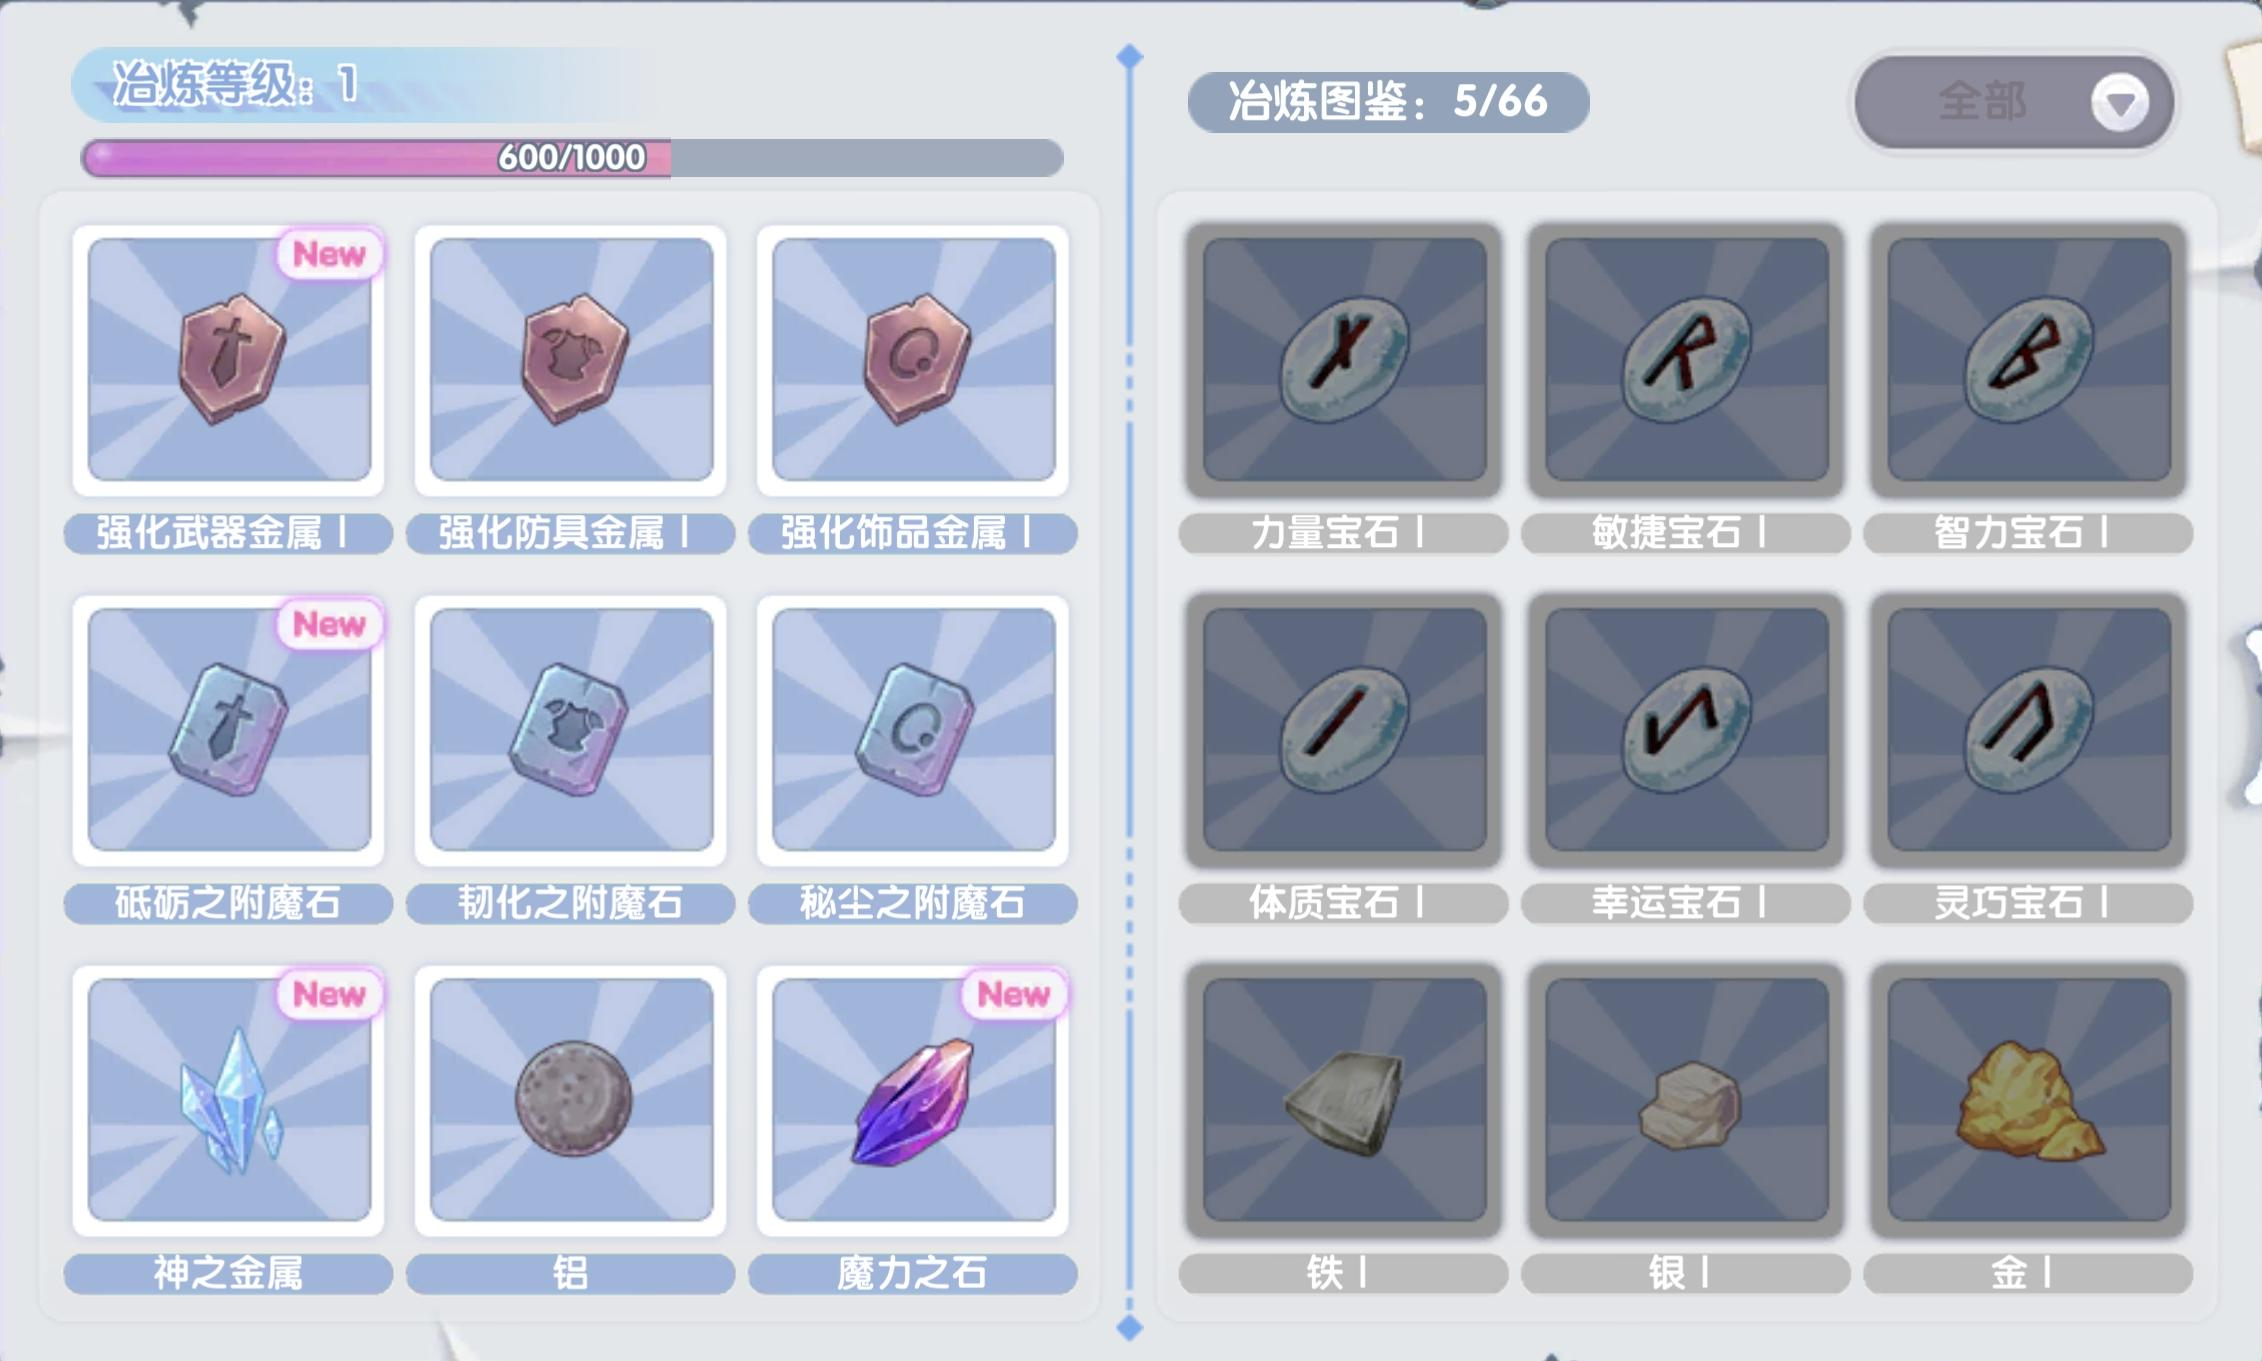Inspect the 幸运宝石 I rune stone
The width and height of the screenshot is (2262, 1361).
[x=1686, y=730]
